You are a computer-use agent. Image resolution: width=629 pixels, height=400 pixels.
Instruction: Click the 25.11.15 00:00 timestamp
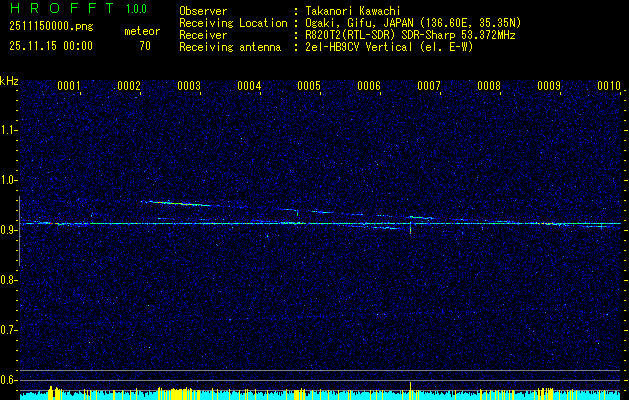[50, 45]
